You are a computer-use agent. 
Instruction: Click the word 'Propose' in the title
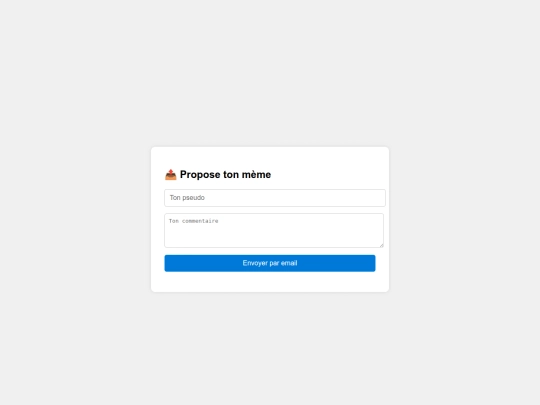[200, 175]
